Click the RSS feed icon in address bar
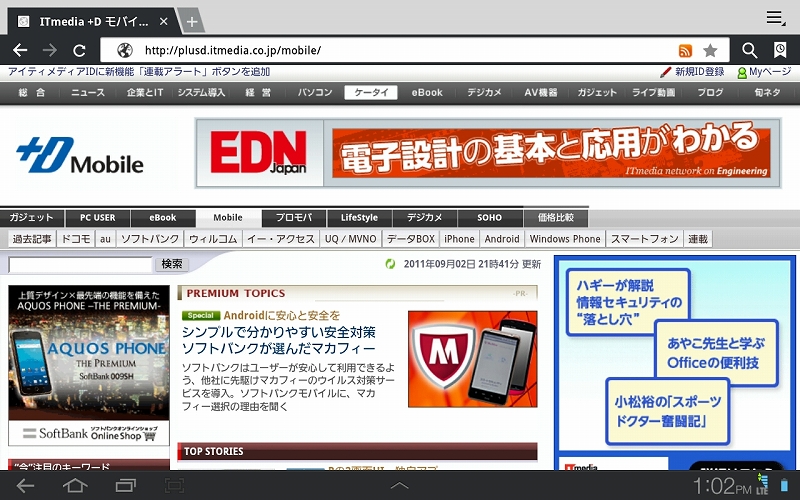 click(685, 50)
